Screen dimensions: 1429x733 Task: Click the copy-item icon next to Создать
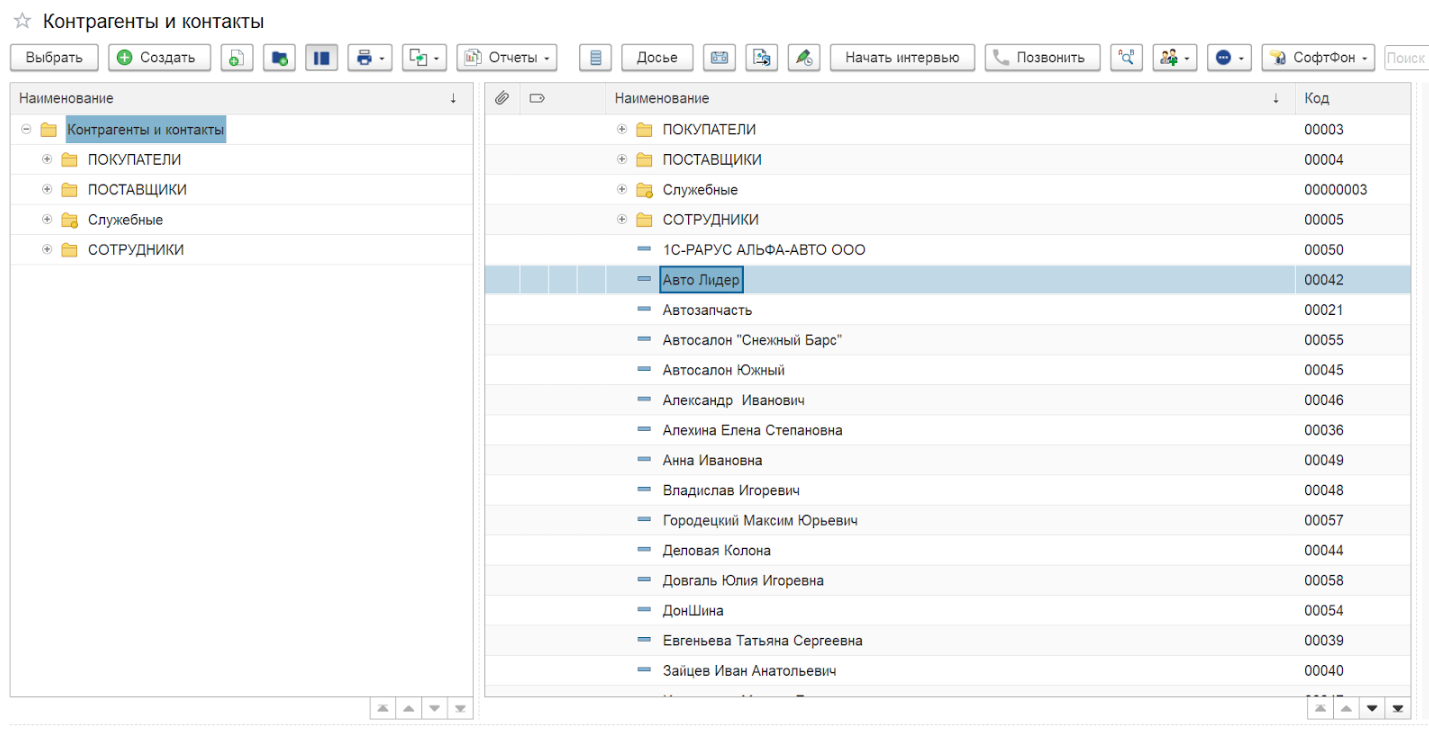[x=236, y=58]
